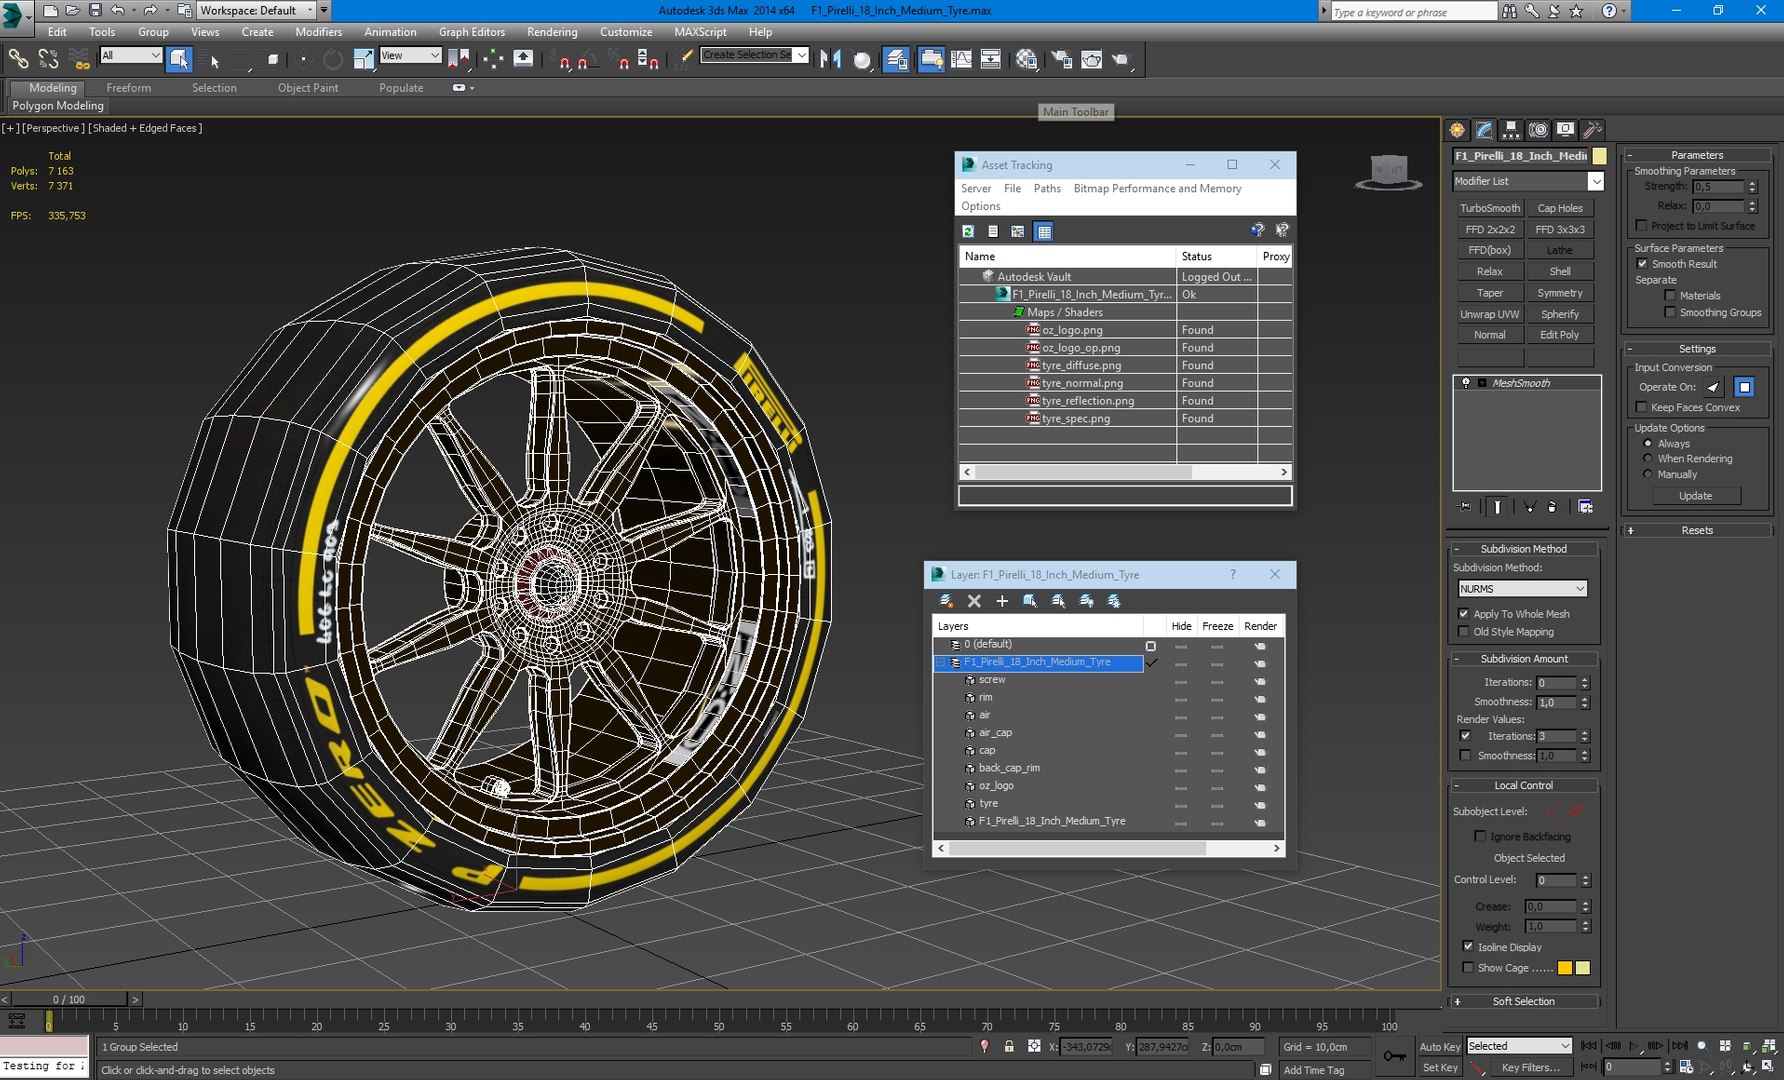Toggle Isoline Display checkbox
The image size is (1784, 1080).
point(1468,947)
